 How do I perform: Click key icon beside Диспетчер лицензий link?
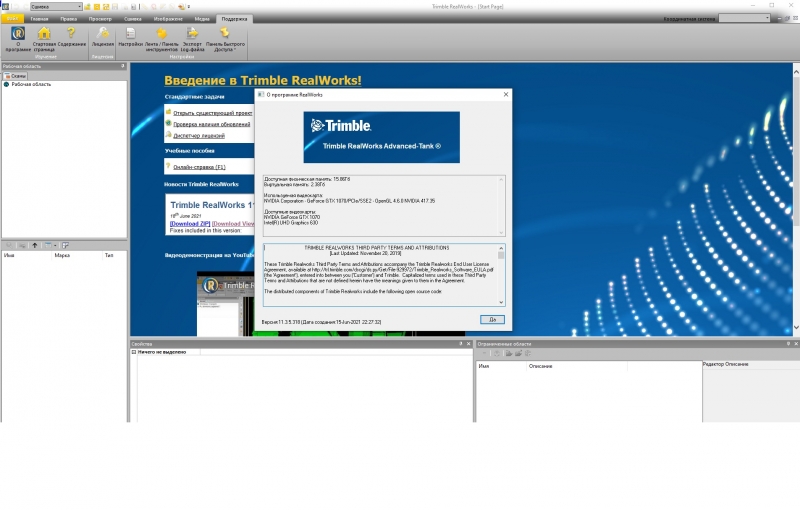(168, 135)
